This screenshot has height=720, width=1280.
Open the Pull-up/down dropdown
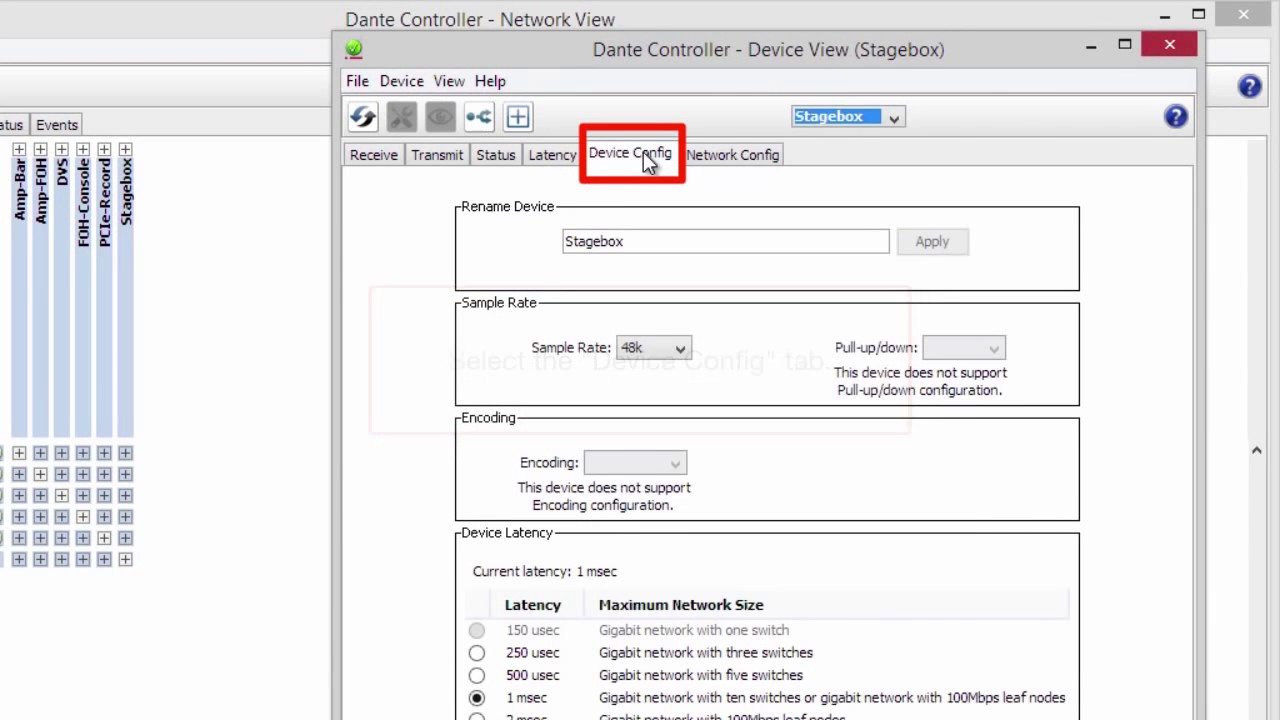pos(964,348)
